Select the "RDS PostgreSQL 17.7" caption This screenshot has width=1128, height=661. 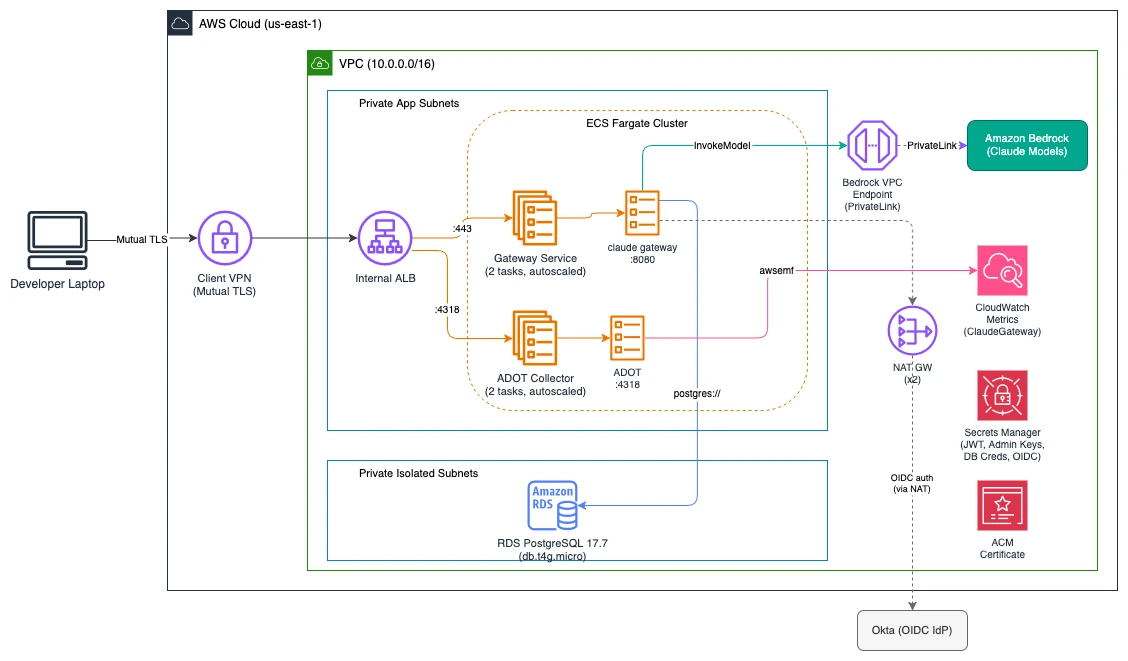tap(552, 543)
